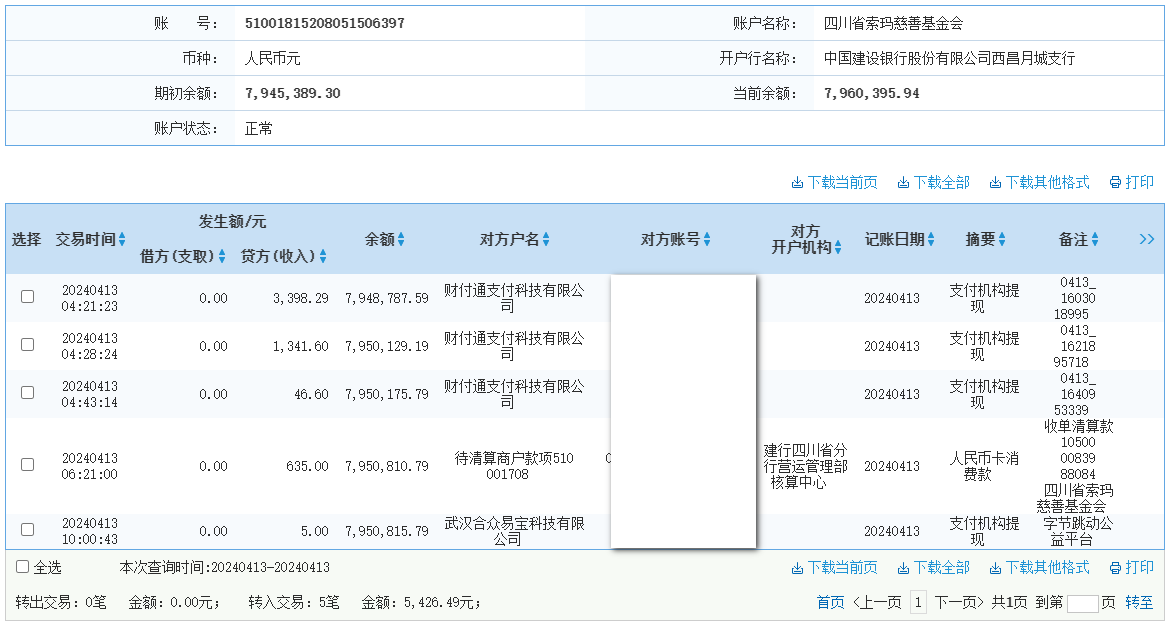
Task: Sort by 对方账号 column arrows
Action: 707,240
